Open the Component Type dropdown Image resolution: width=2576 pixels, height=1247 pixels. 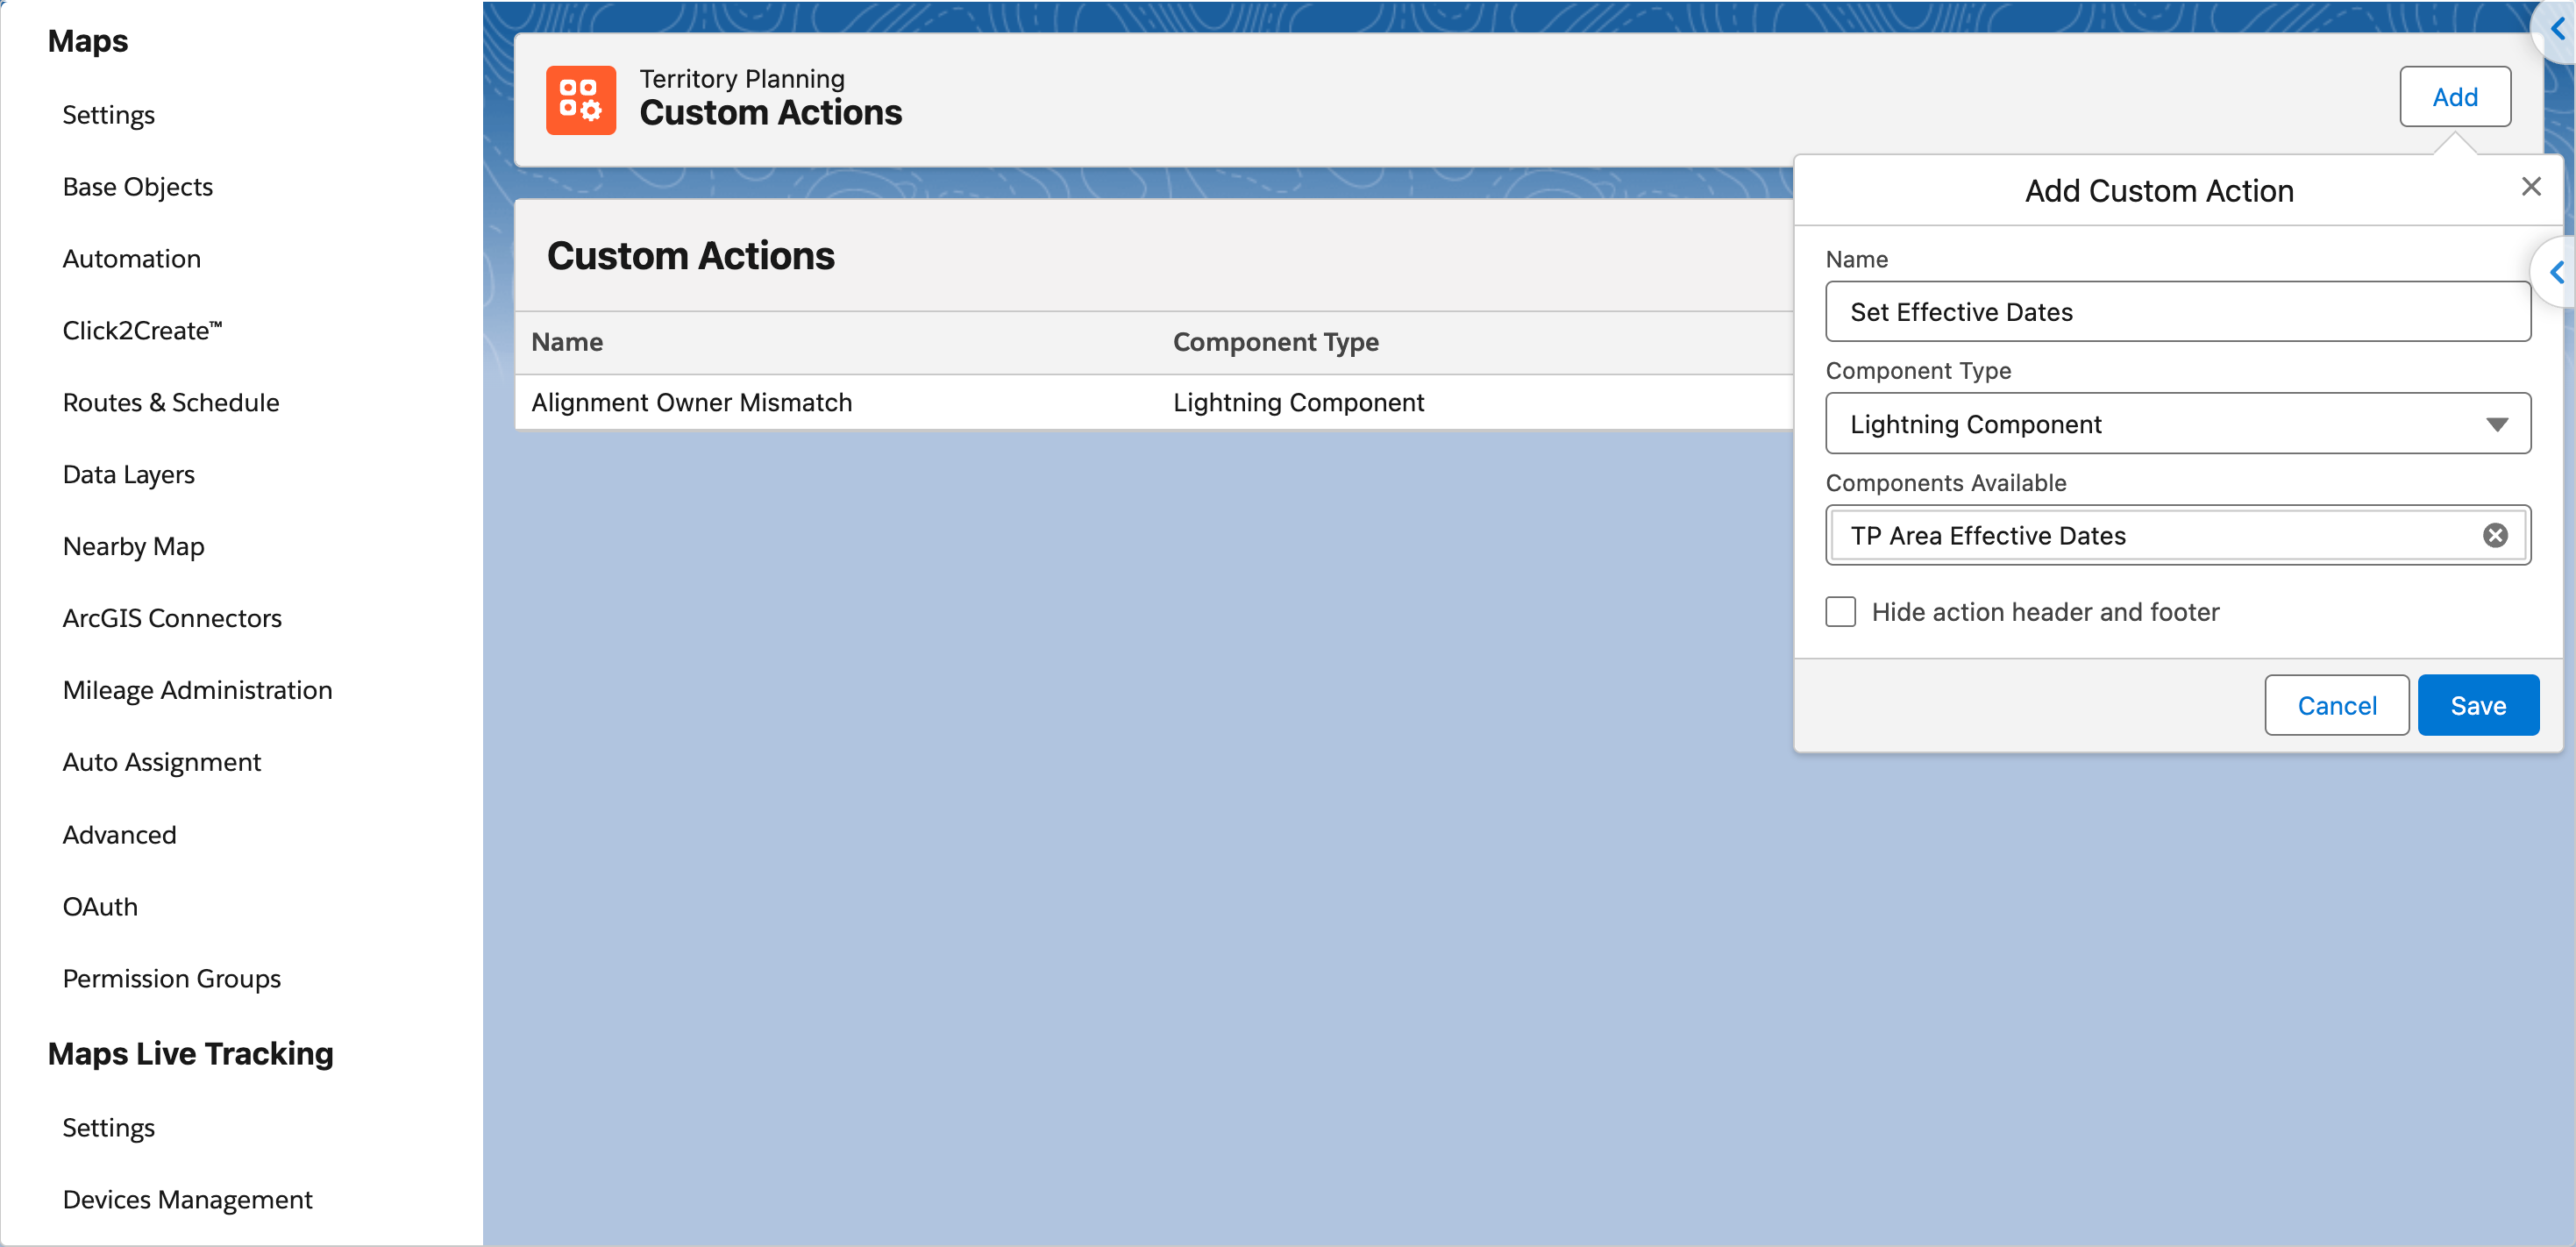(2178, 424)
